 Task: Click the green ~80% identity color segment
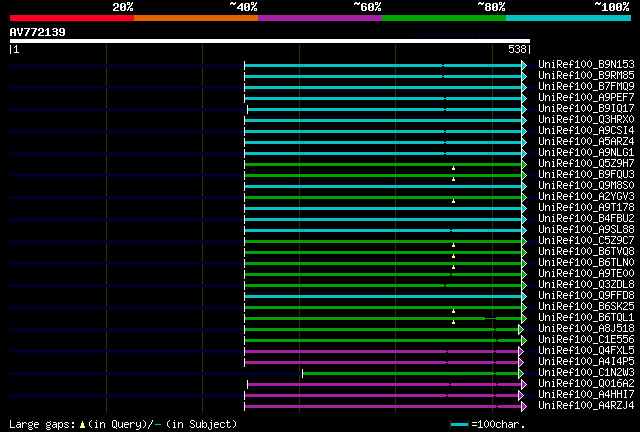[x=444, y=18]
